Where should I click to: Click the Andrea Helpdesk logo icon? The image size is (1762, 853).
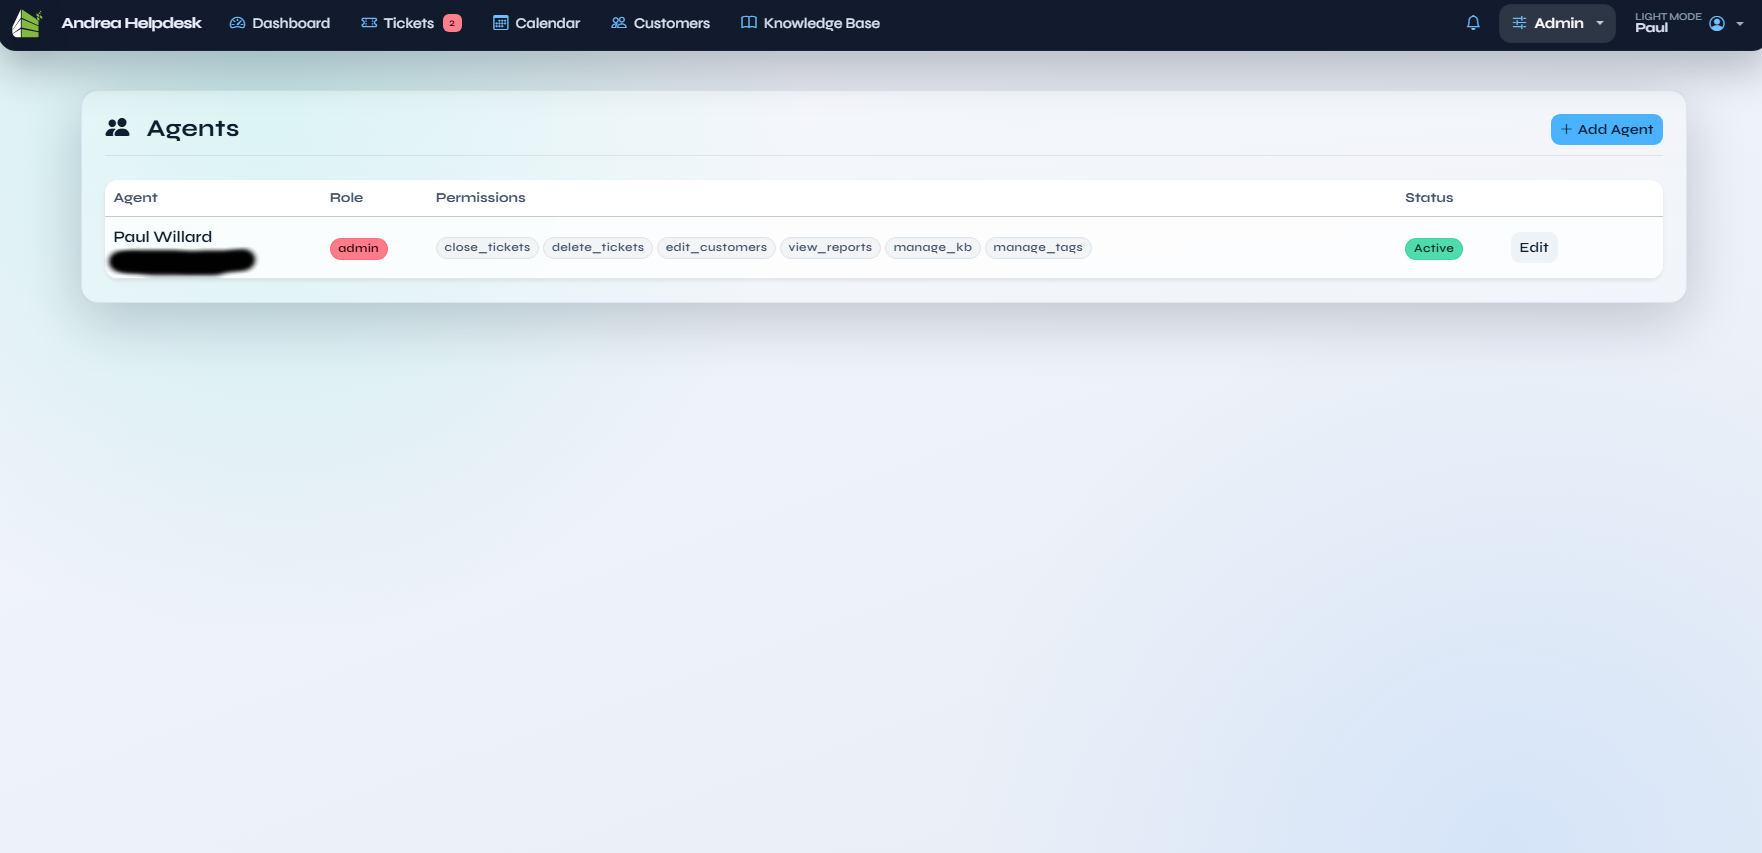pyautogui.click(x=27, y=23)
